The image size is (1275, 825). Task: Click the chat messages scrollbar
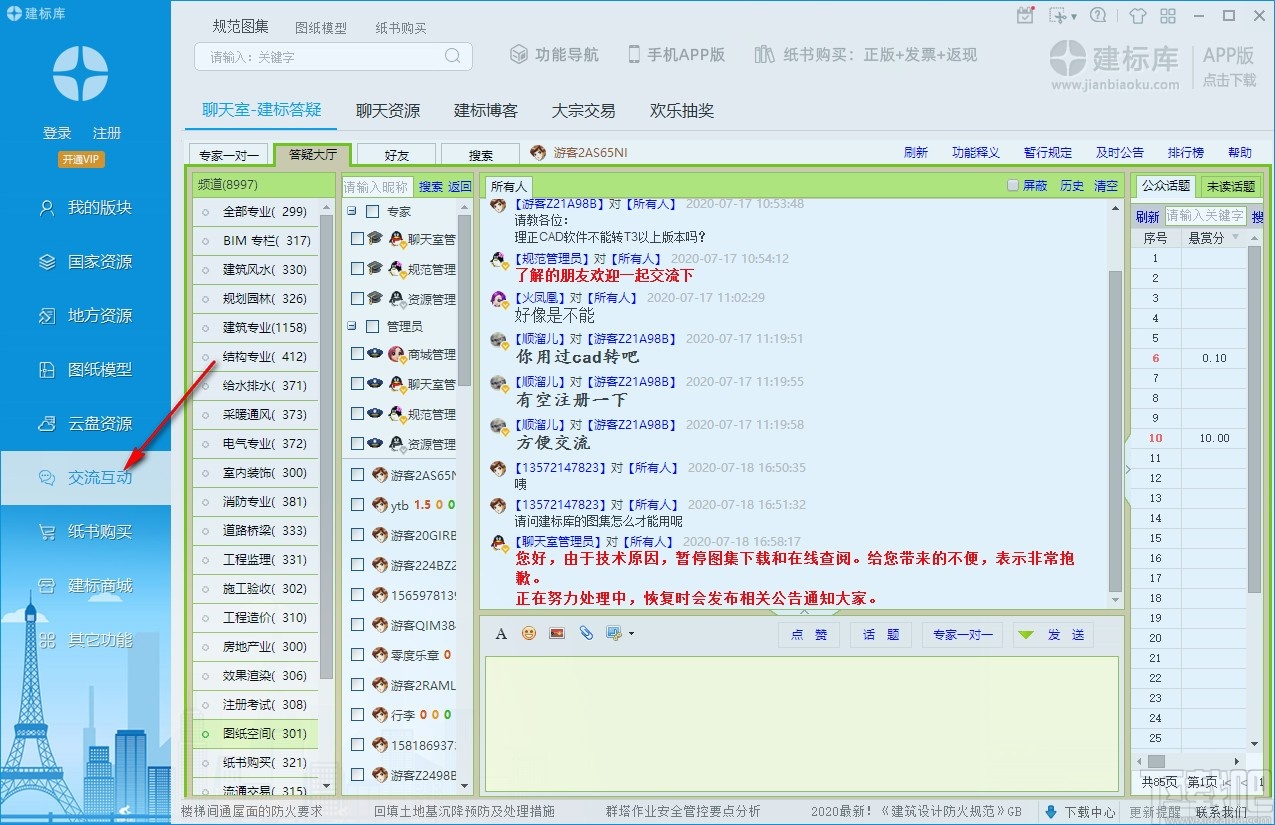pyautogui.click(x=1116, y=430)
